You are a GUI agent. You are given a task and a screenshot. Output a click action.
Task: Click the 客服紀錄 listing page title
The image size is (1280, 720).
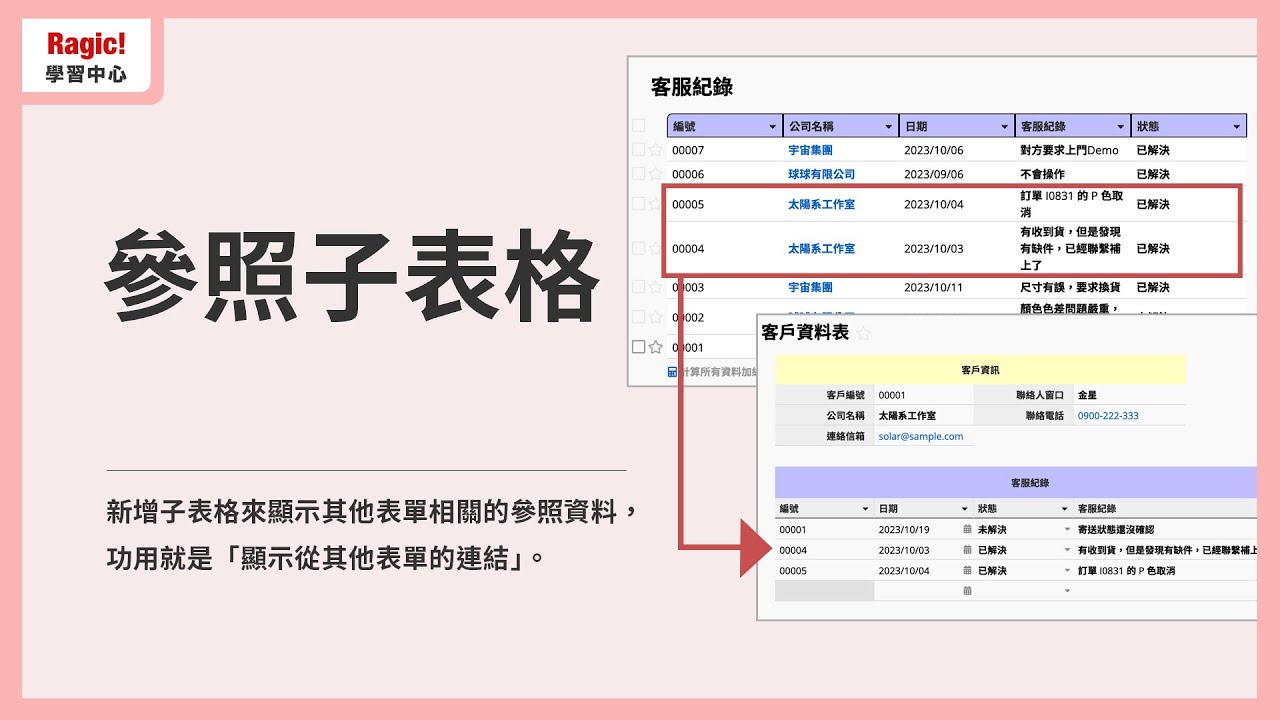point(692,87)
